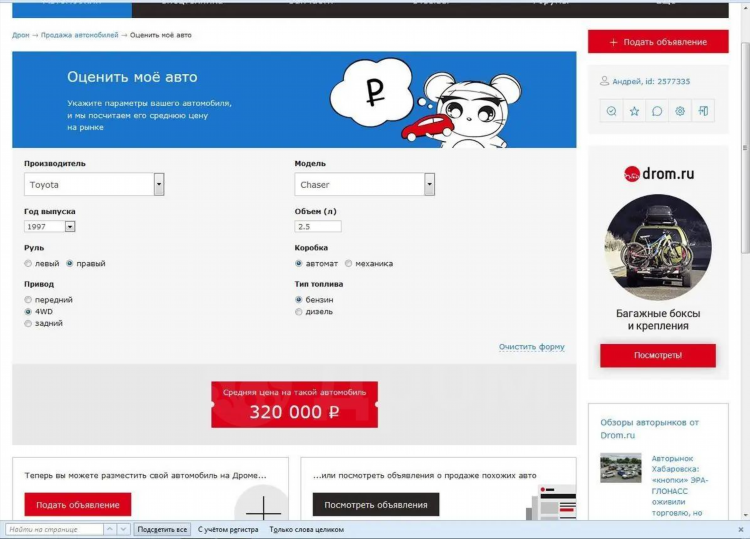750x539 pixels.
Task: Toggle 'С учётом регистра' in find bar
Action: [228, 529]
